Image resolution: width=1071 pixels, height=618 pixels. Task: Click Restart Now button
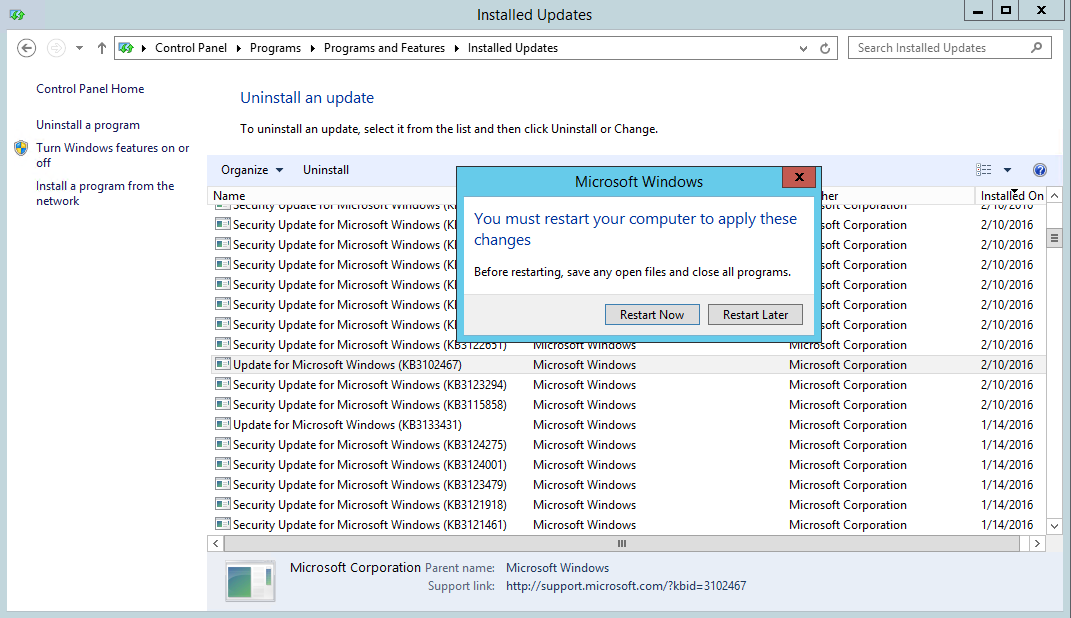point(652,315)
